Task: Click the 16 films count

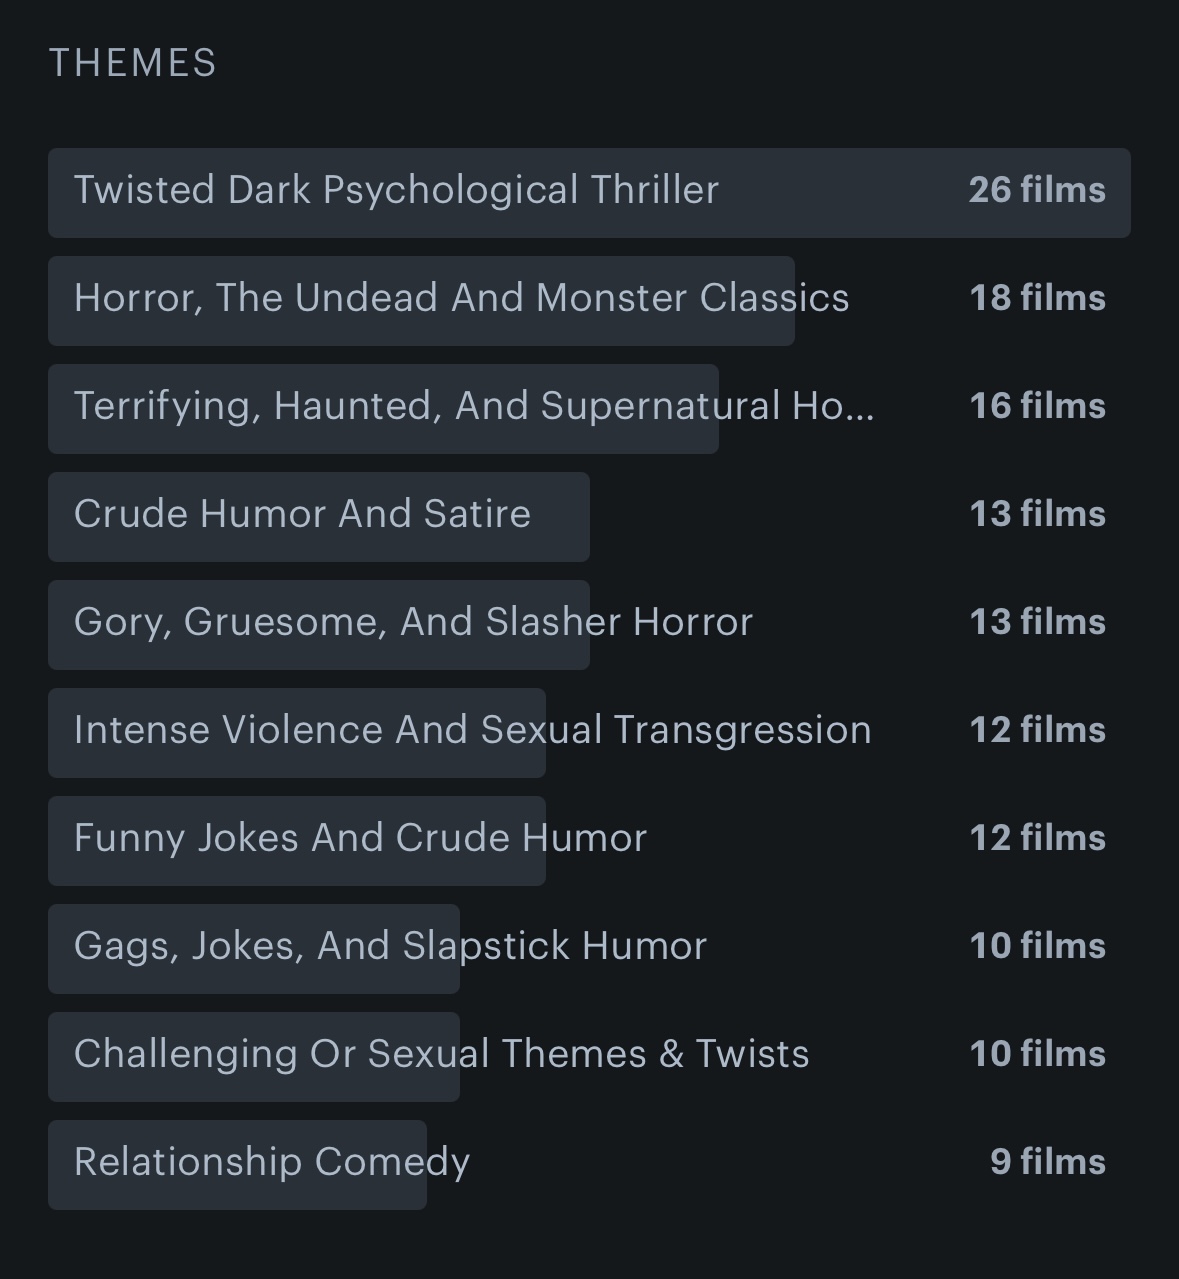Action: point(1038,406)
